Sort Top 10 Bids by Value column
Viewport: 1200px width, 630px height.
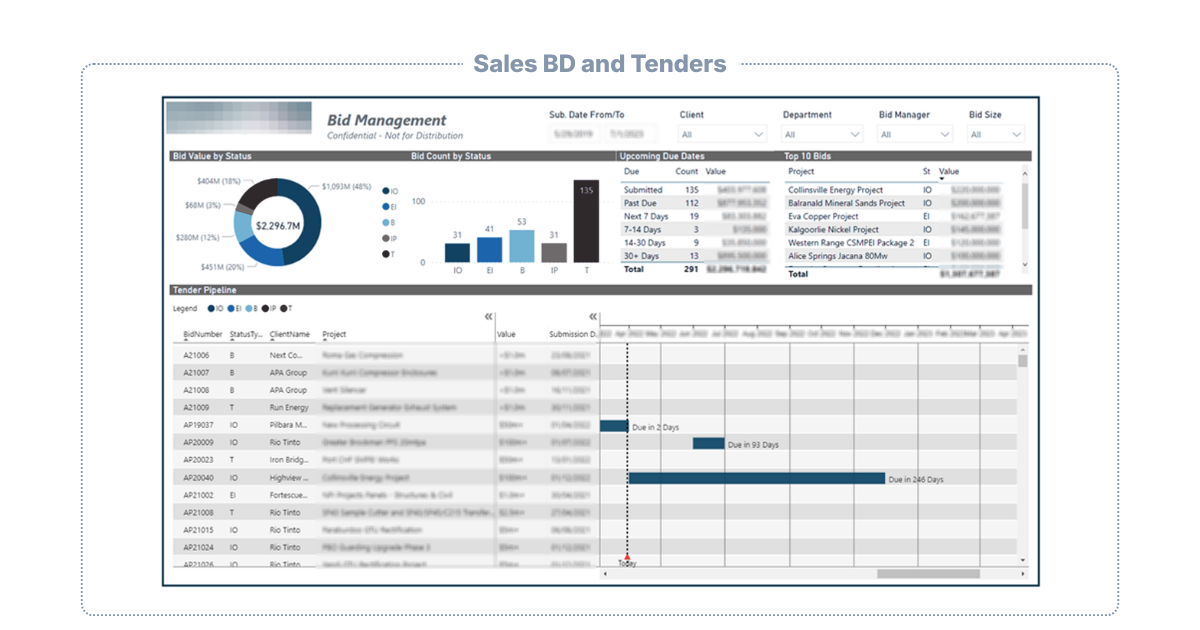pyautogui.click(x=949, y=172)
